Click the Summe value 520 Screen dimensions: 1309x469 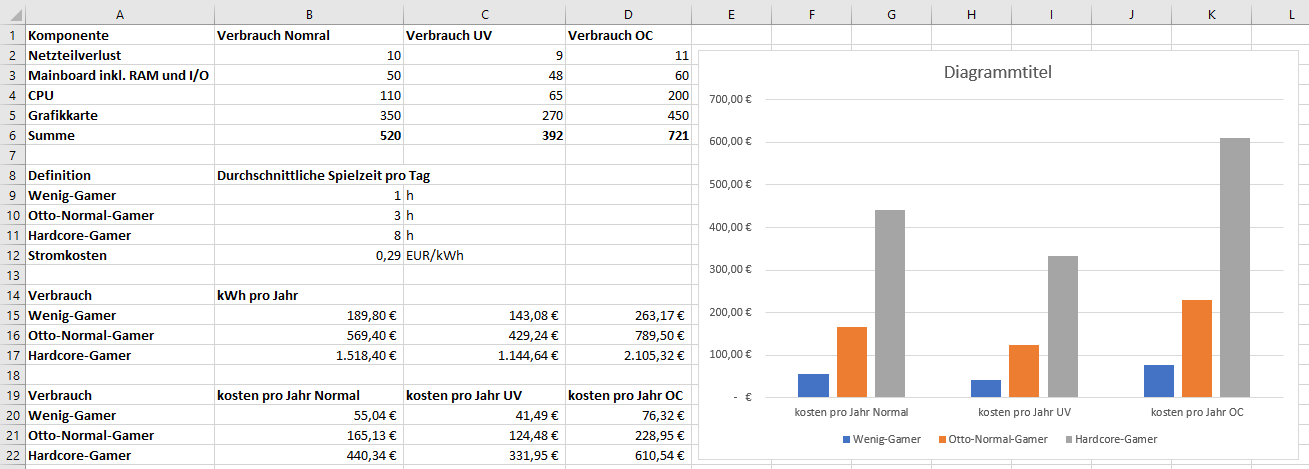(309, 135)
